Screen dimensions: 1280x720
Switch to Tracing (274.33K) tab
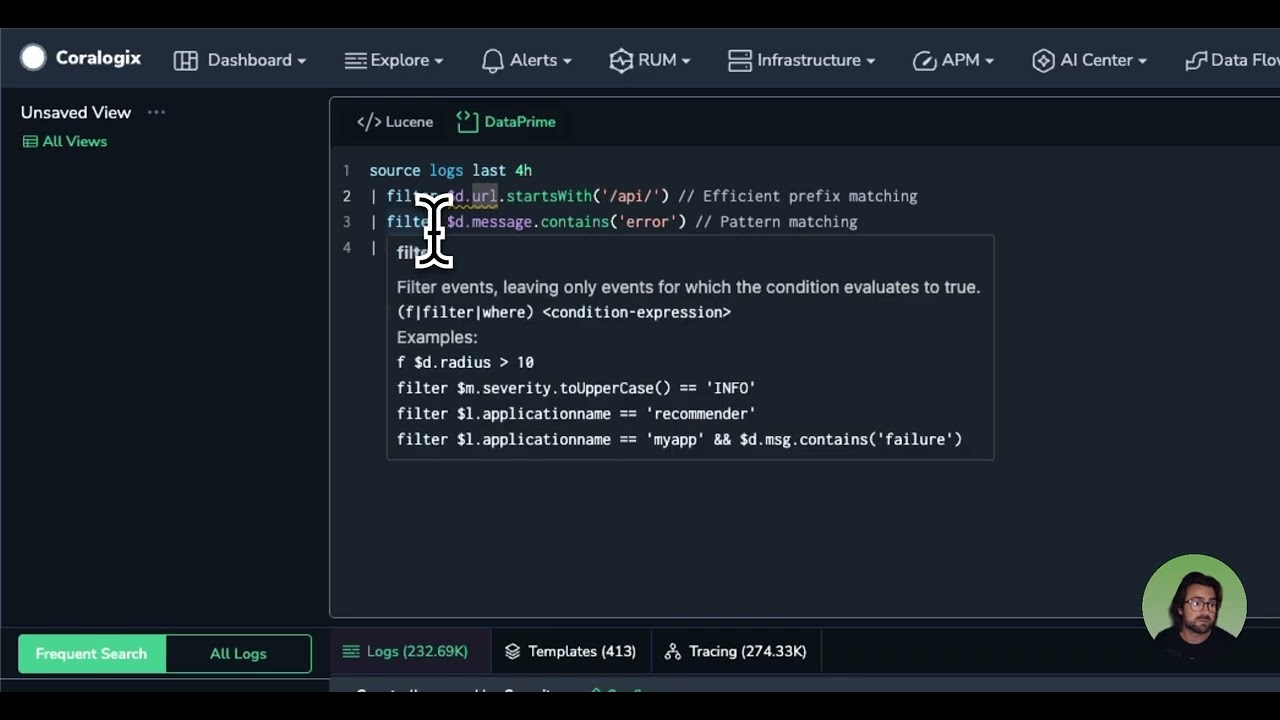735,651
